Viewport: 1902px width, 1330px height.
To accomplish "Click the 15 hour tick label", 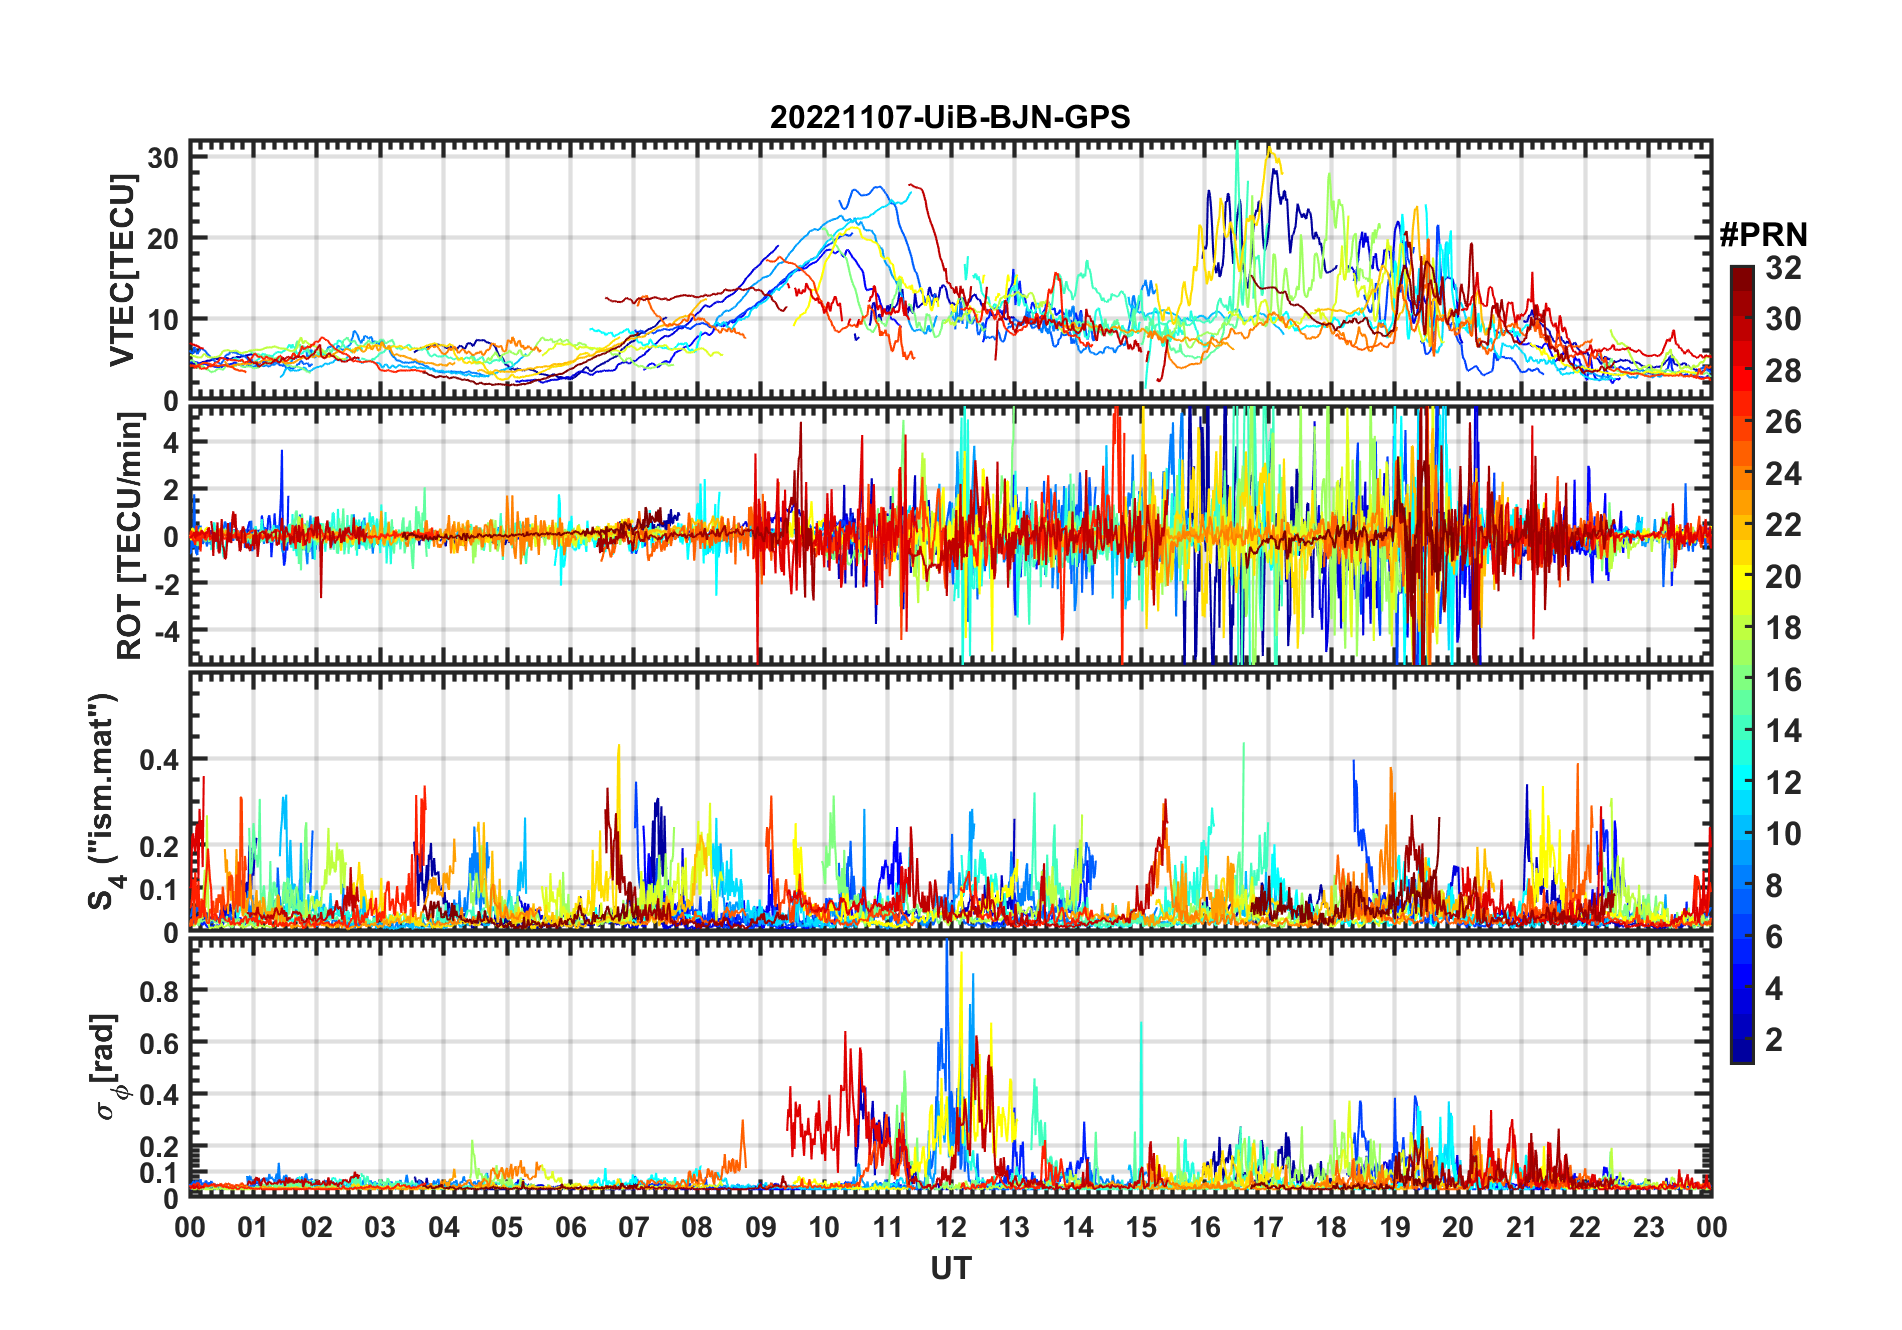I will [1141, 1227].
